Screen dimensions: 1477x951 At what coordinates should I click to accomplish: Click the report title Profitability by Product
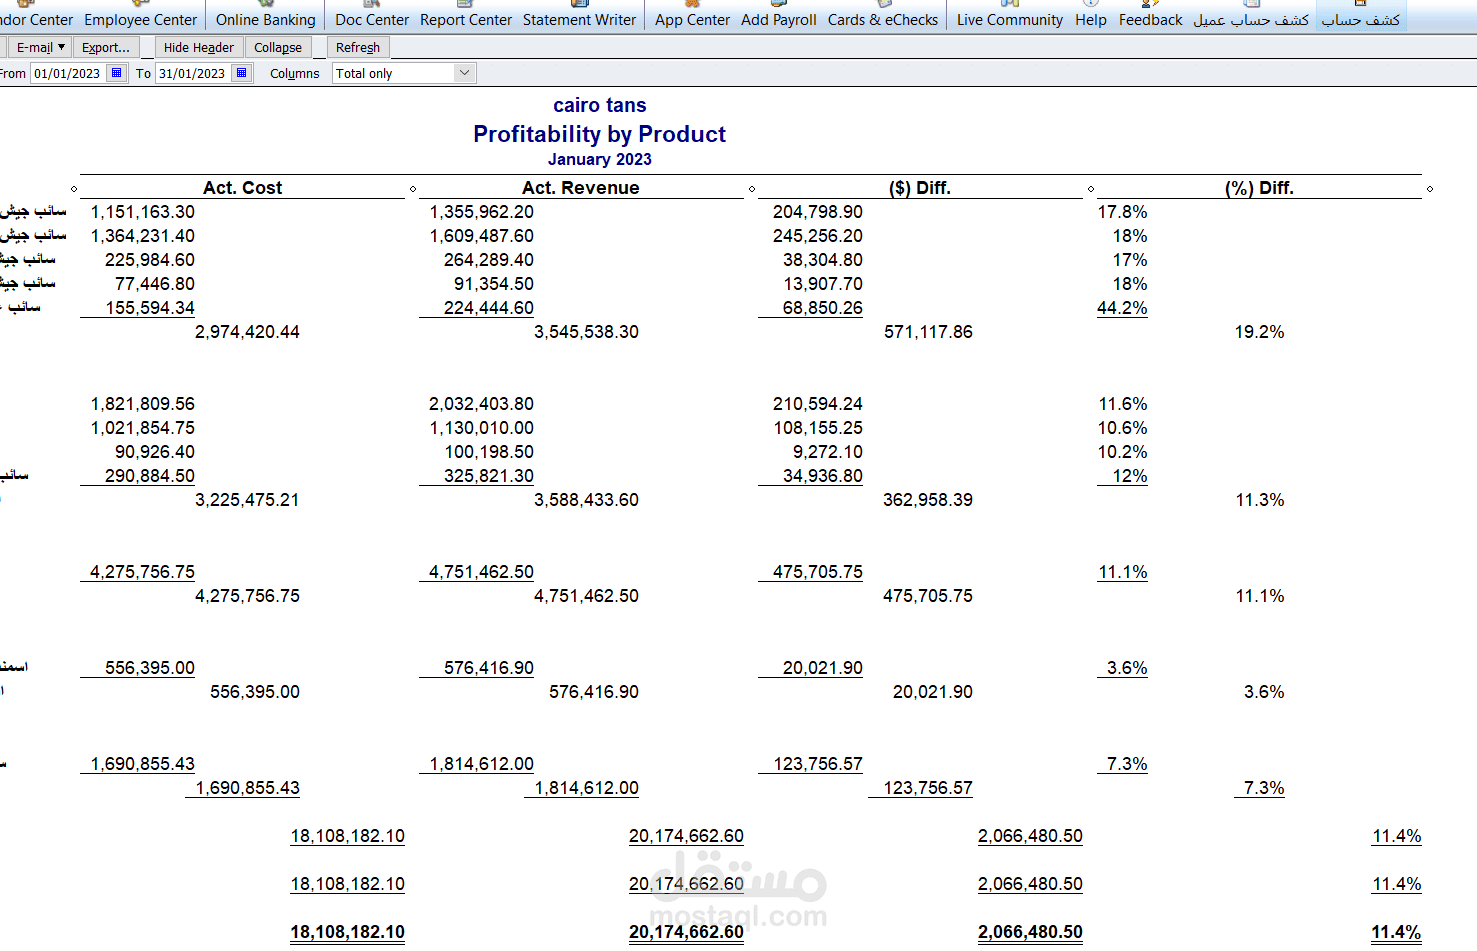[x=600, y=134]
